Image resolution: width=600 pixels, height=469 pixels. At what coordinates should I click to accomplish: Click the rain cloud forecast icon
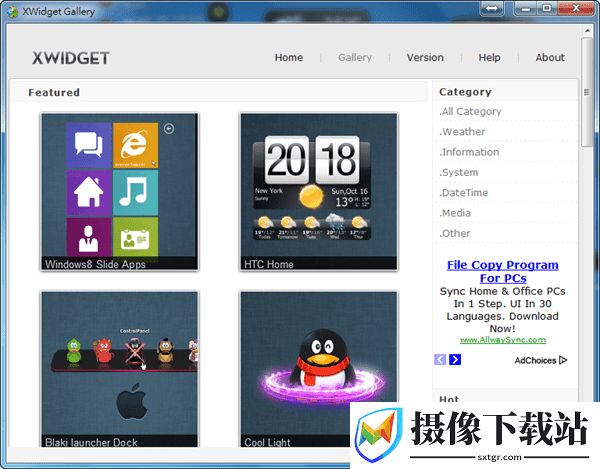pyautogui.click(x=335, y=221)
